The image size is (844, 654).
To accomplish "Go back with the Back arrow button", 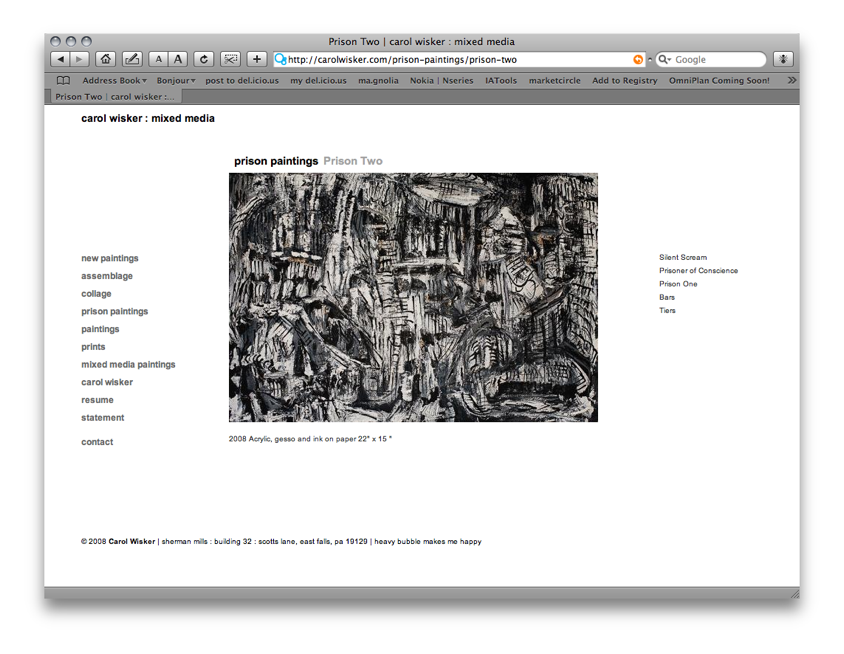I will click(60, 59).
